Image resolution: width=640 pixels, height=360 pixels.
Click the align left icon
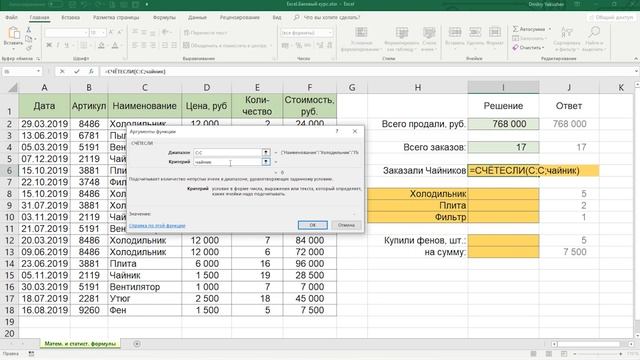pyautogui.click(x=135, y=45)
